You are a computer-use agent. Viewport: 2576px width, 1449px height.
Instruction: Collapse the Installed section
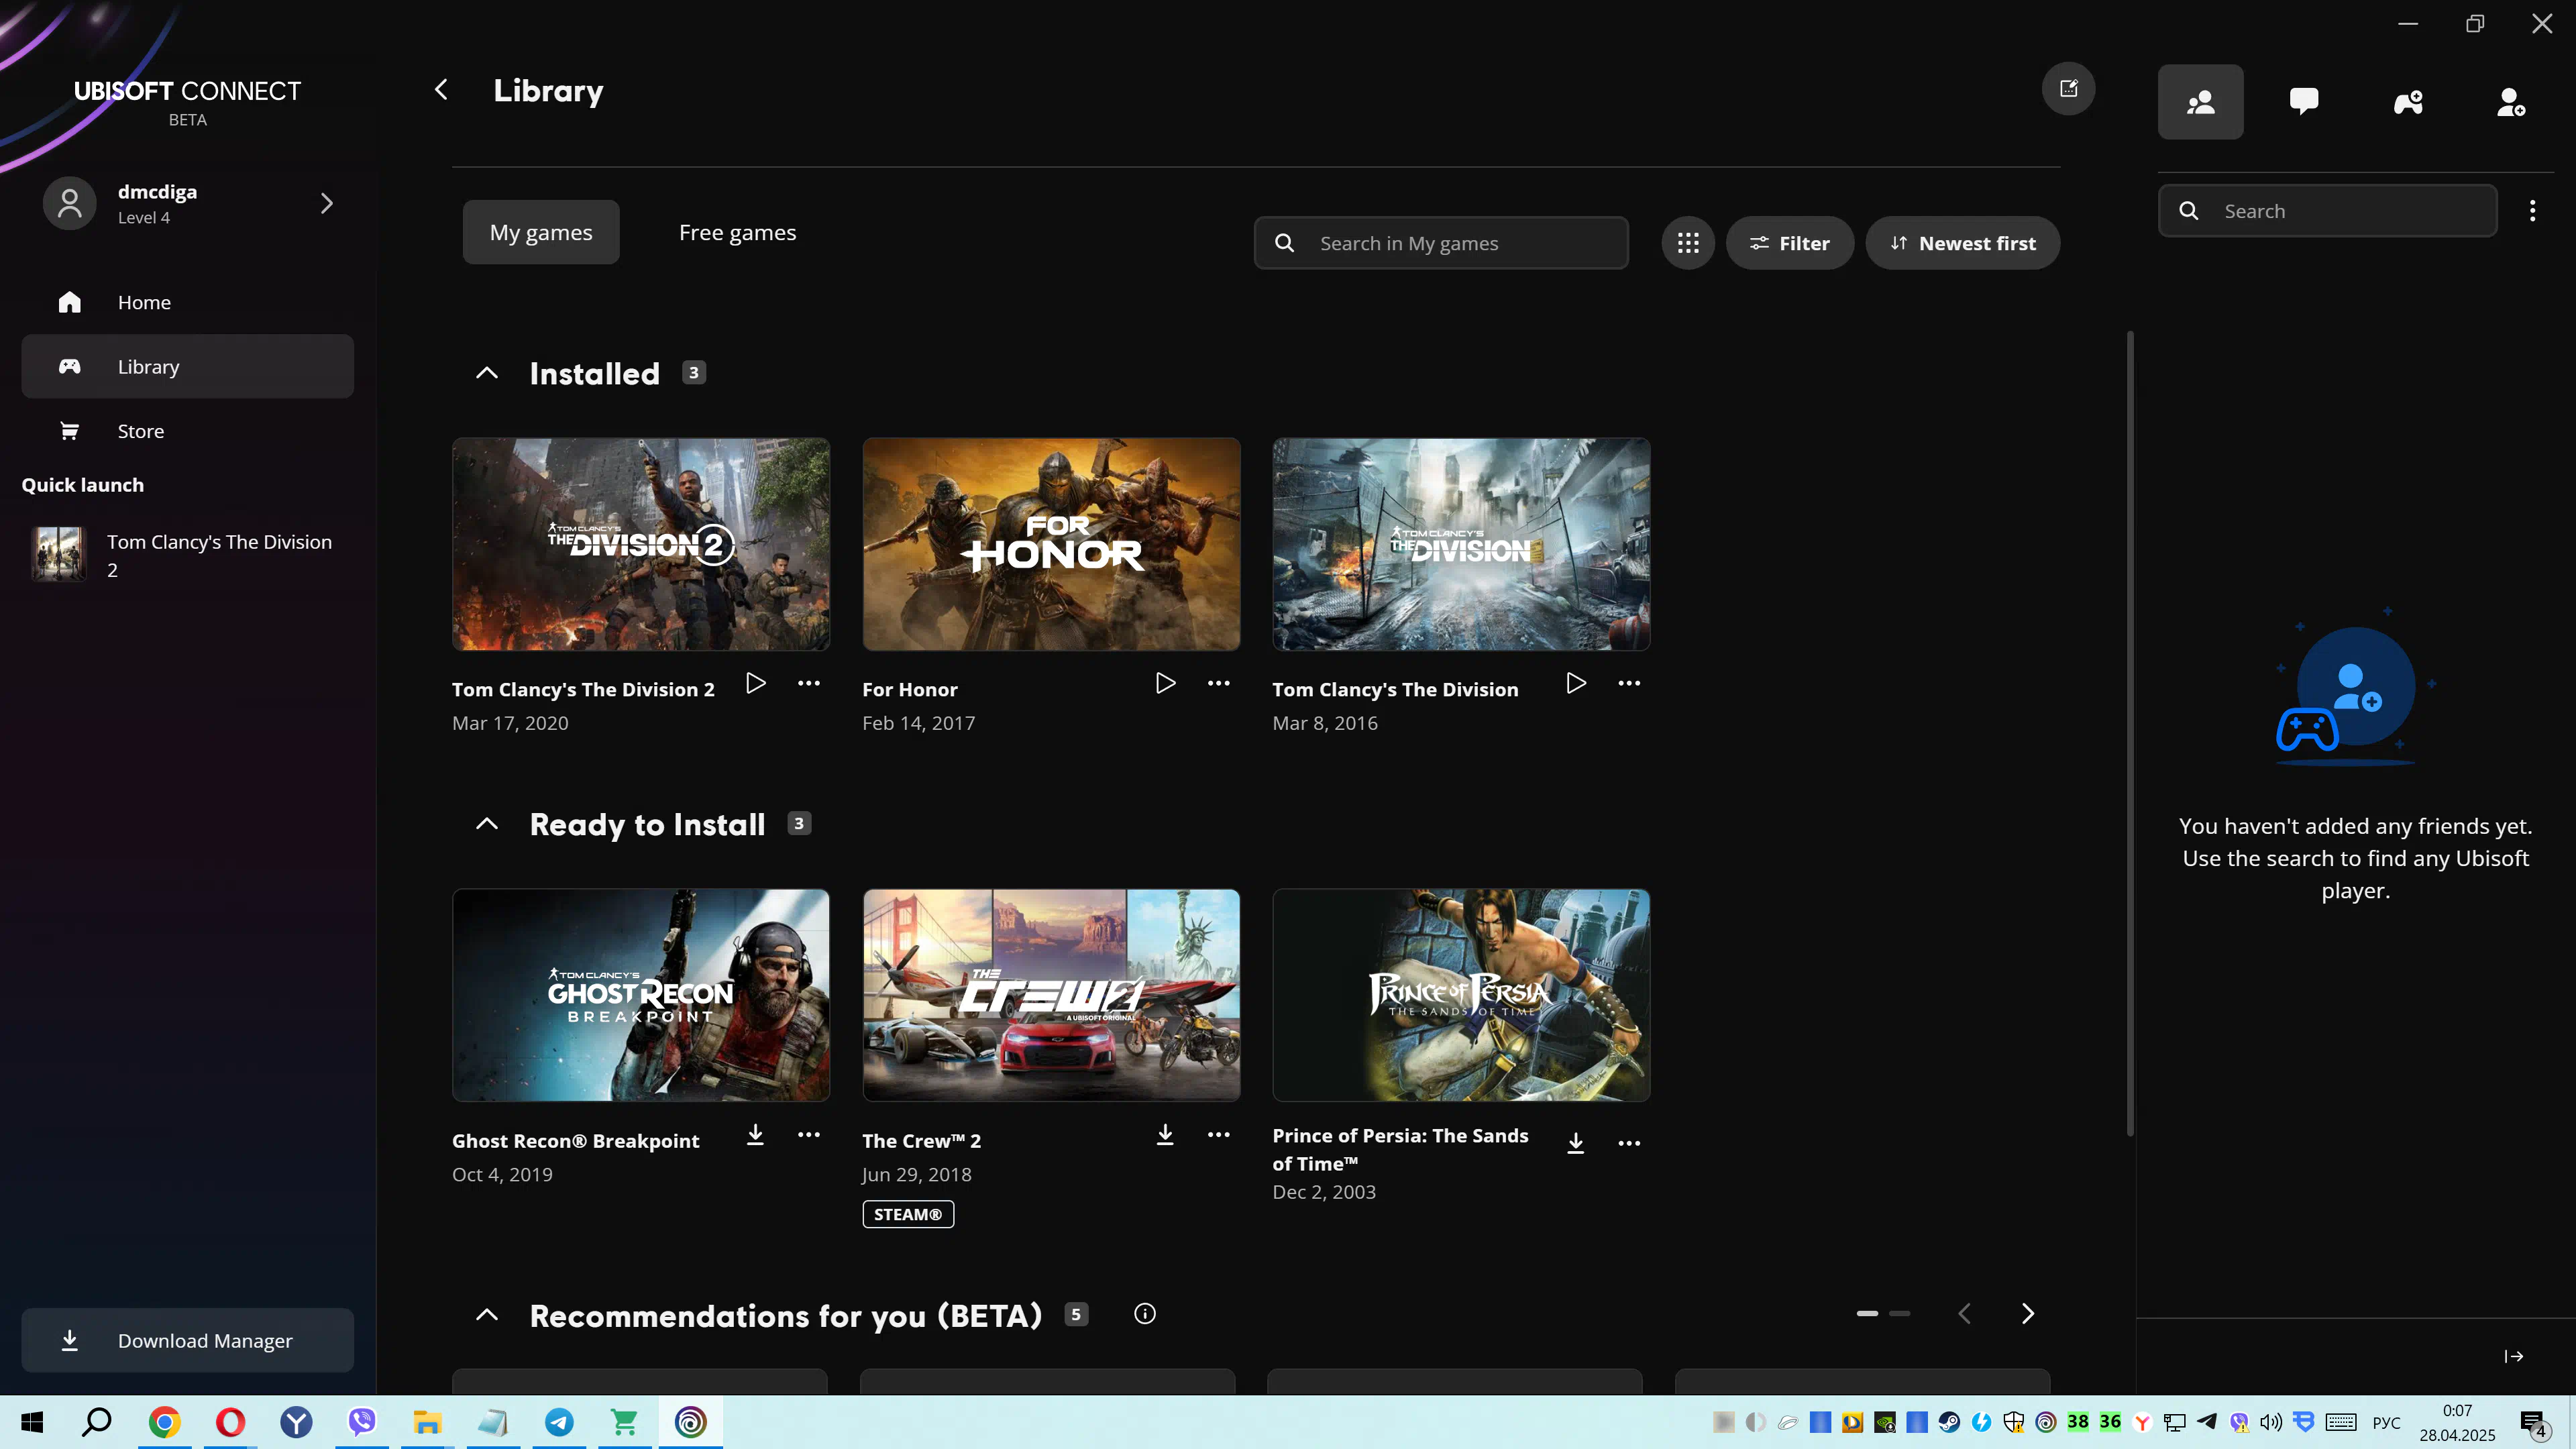487,373
